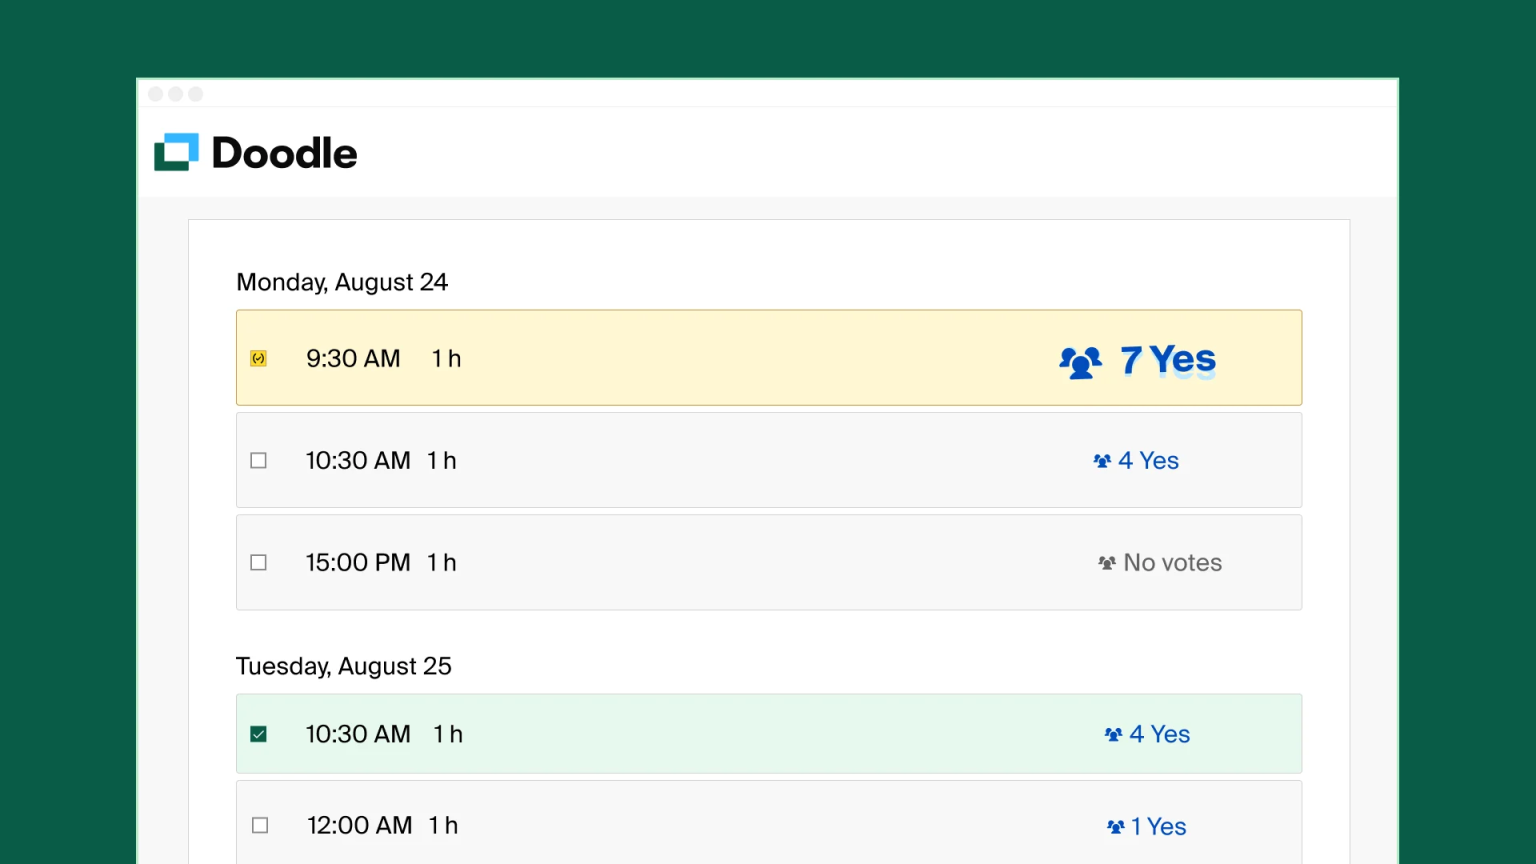The height and width of the screenshot is (864, 1536).
Task: Click the Monday, August 24 heading
Action: [342, 282]
